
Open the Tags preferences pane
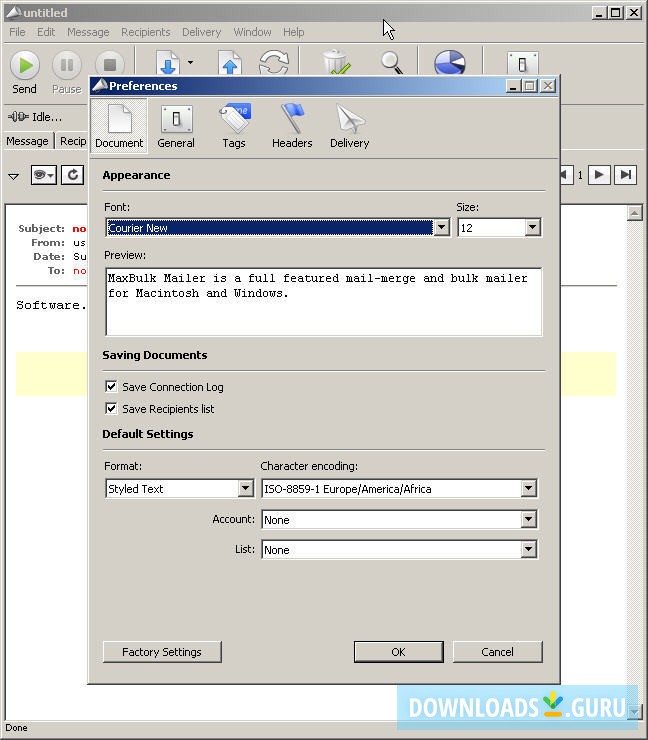234,126
